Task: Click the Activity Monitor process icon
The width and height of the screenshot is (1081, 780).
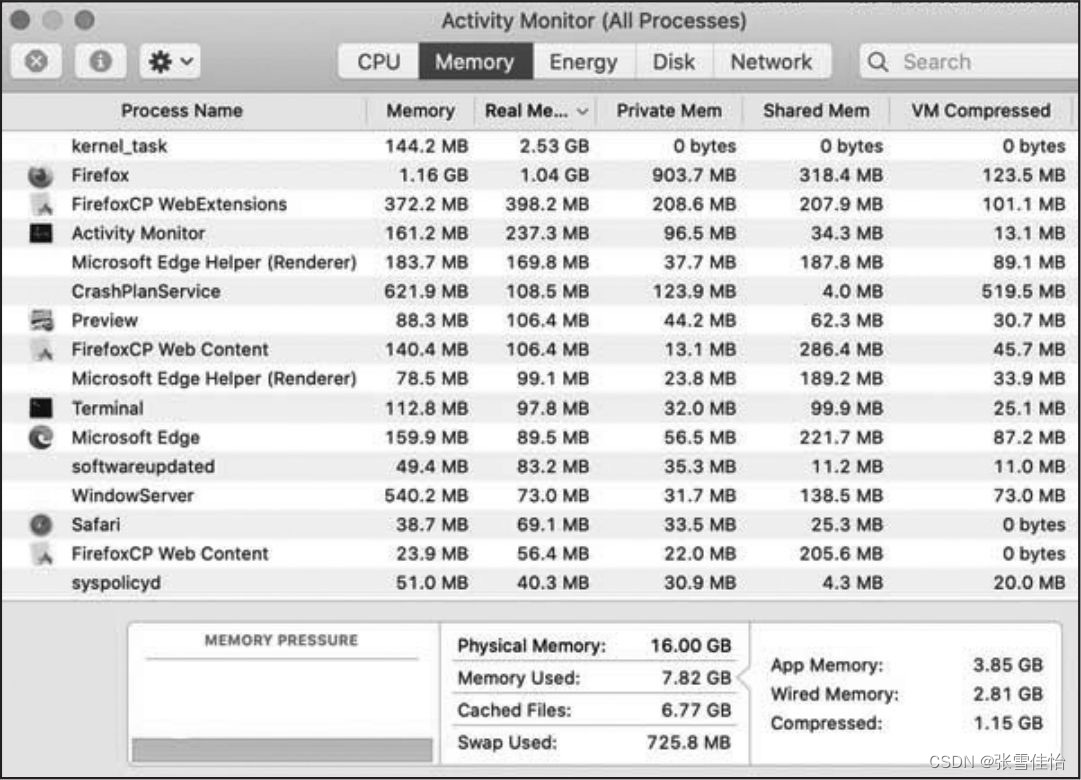Action: click(41, 234)
